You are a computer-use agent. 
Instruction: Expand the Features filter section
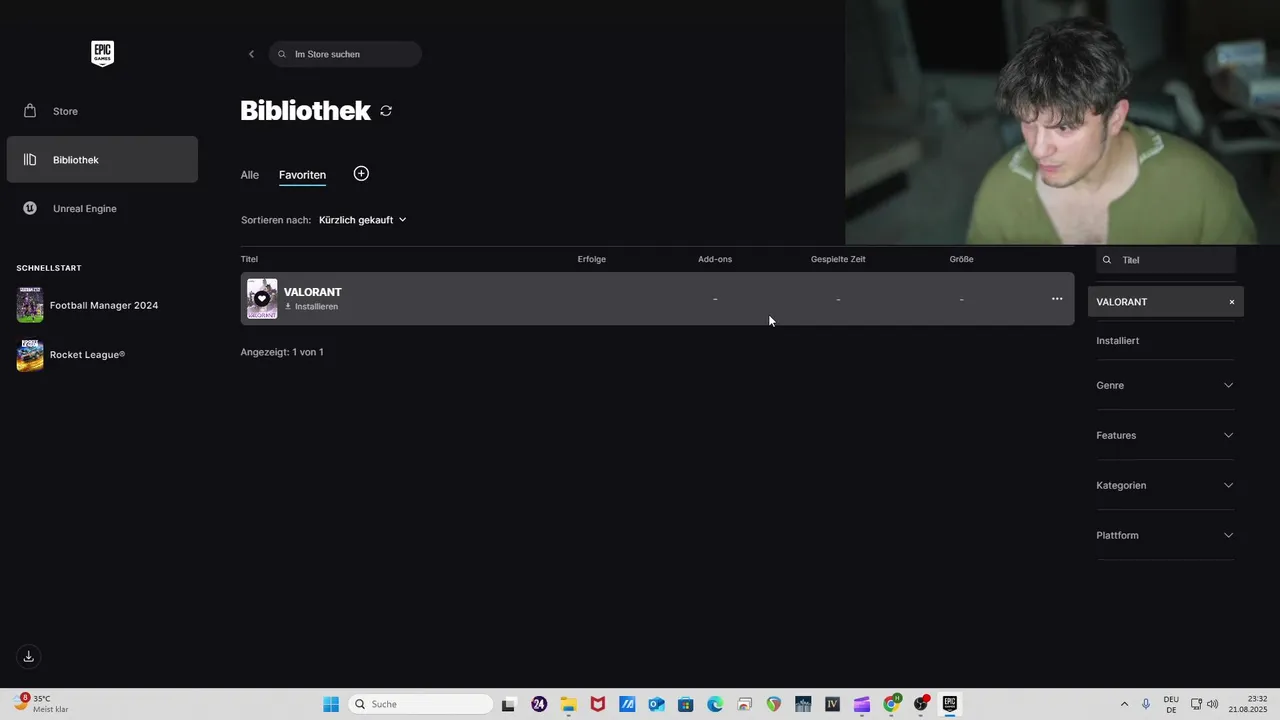point(1165,435)
